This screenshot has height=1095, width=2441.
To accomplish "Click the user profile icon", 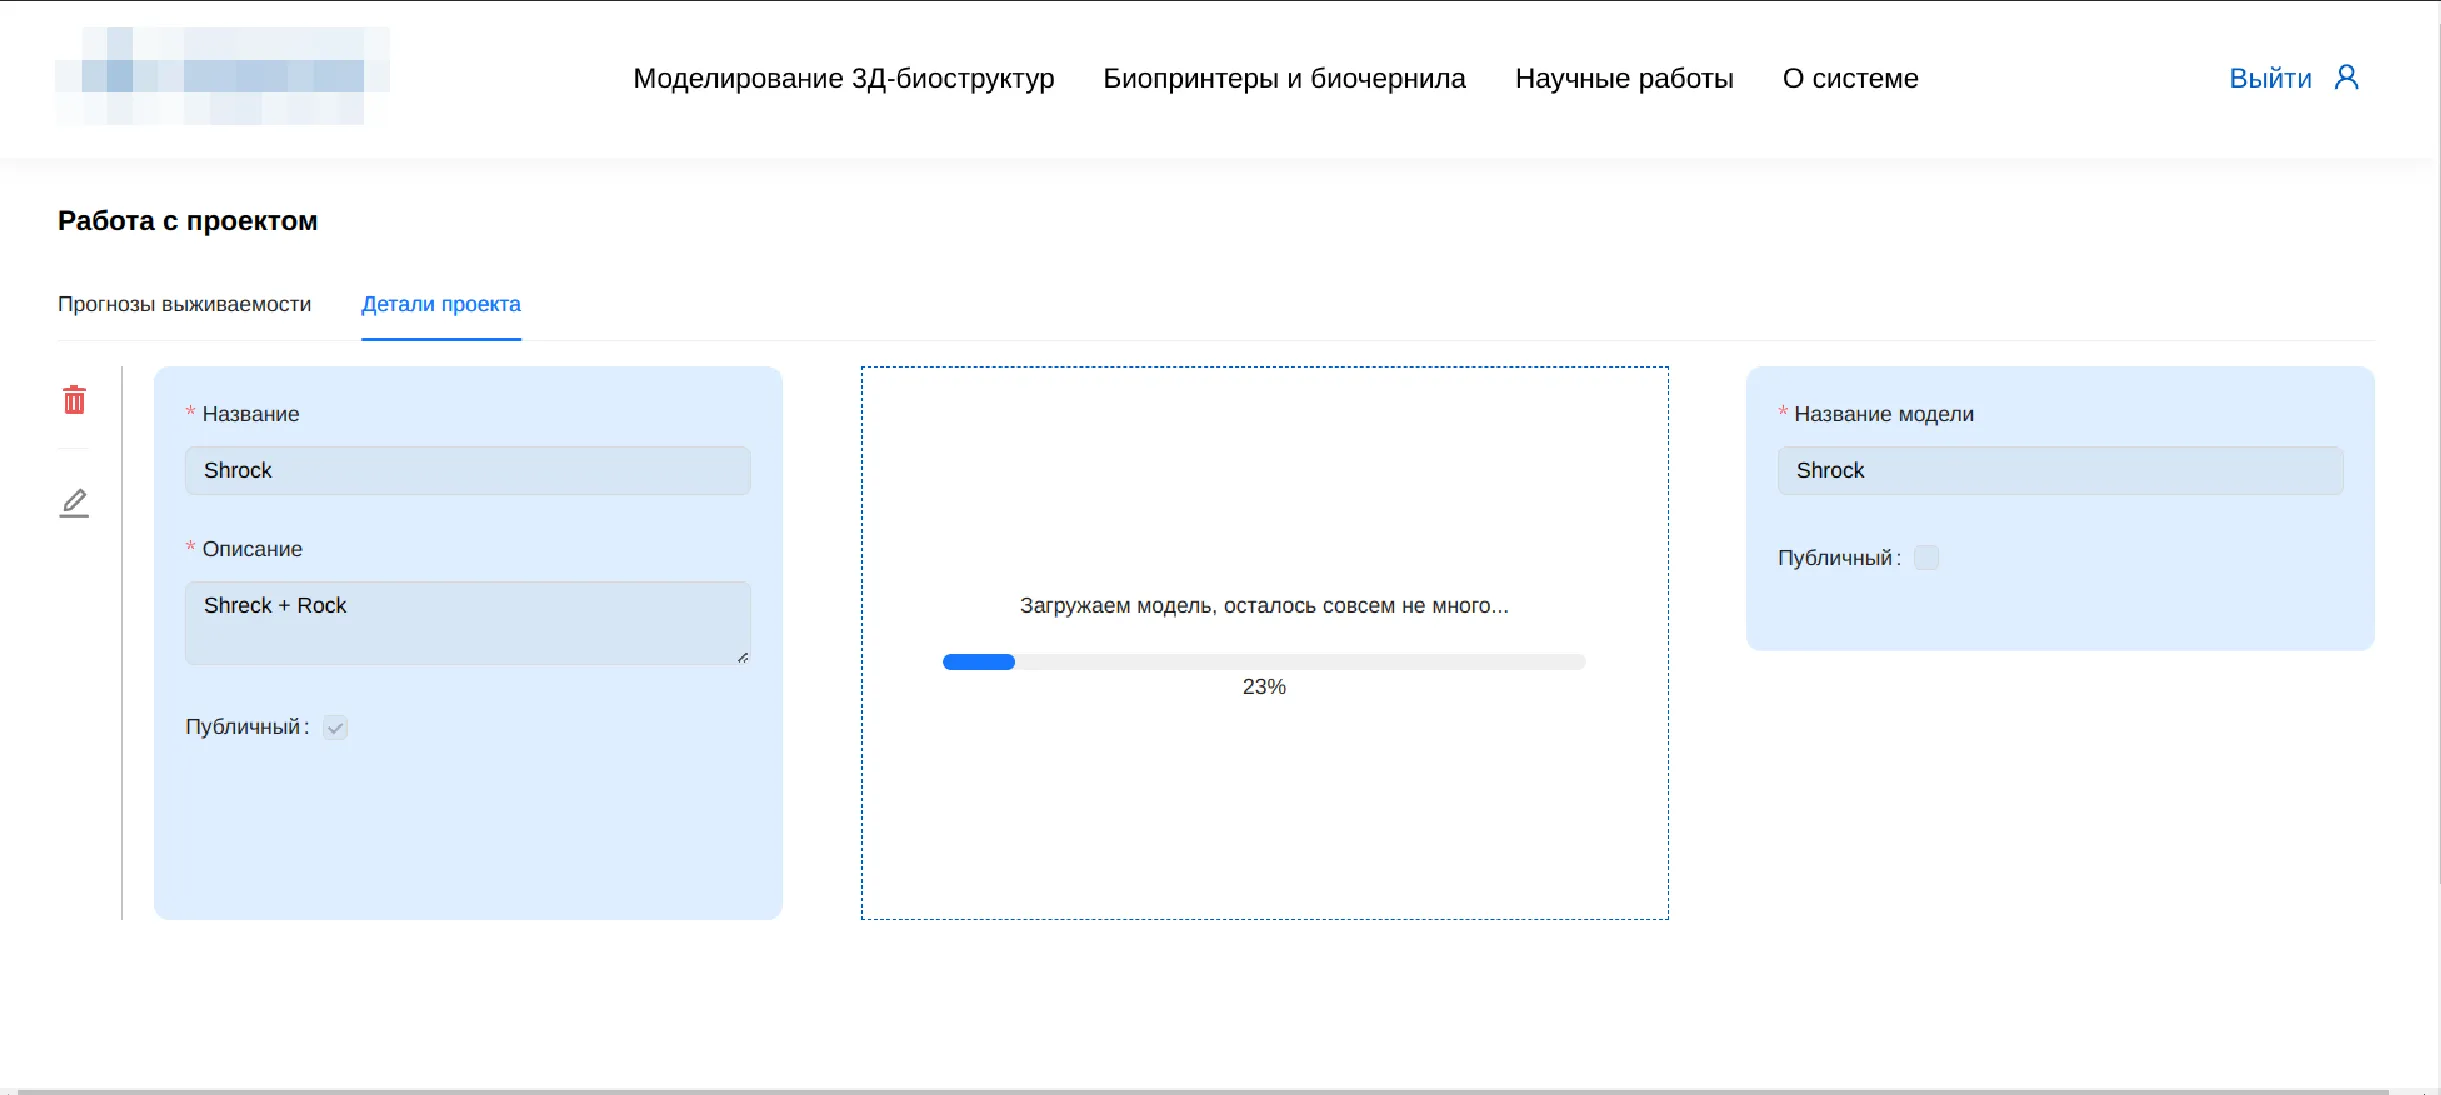I will click(x=2346, y=77).
